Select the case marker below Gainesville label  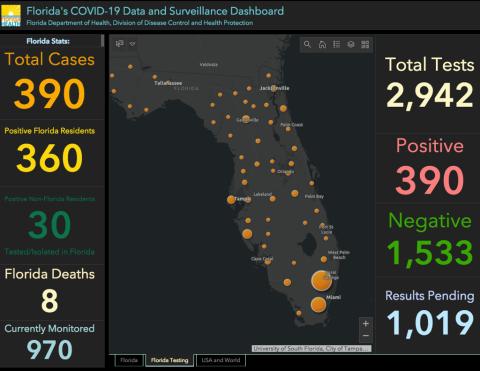pos(246,119)
